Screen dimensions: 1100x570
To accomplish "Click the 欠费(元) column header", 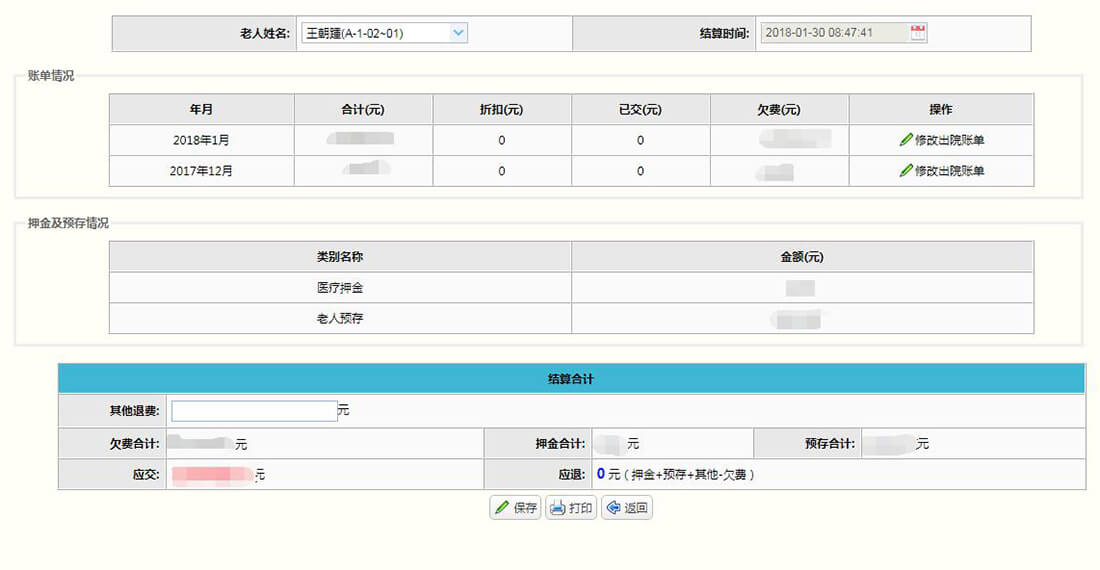I will coord(779,110).
